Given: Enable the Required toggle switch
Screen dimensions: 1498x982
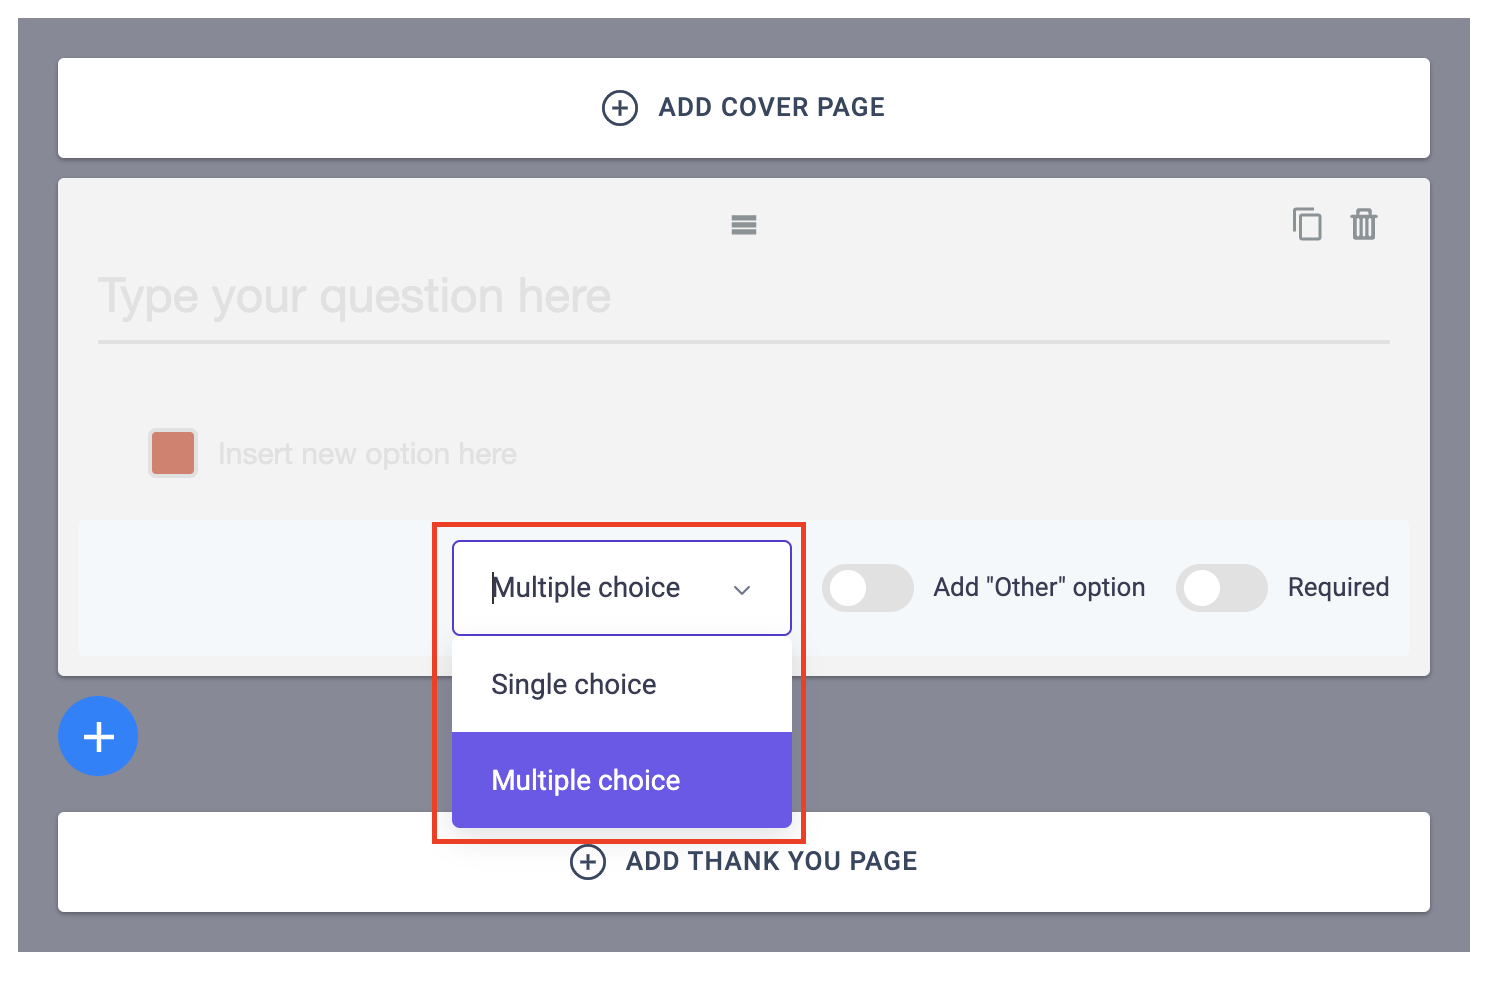Looking at the screenshot, I should 1222,588.
